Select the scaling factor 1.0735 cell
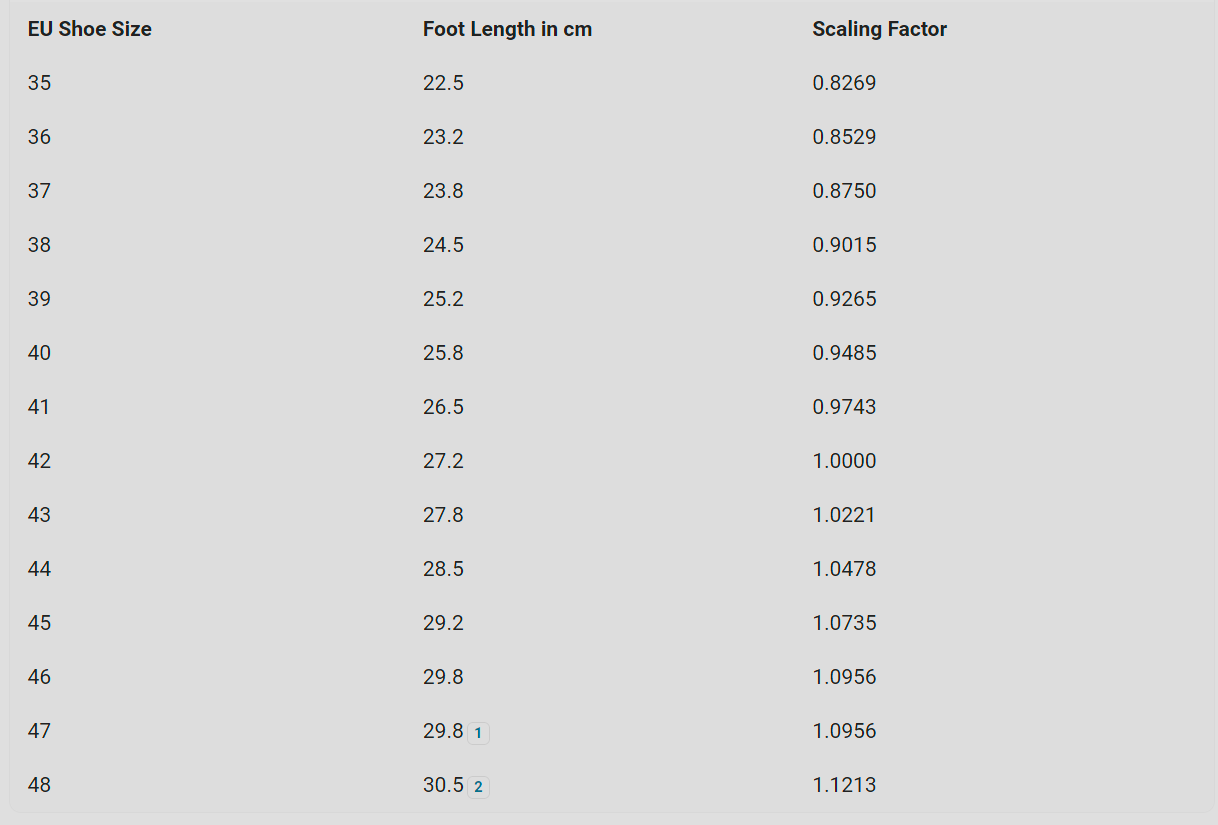Screen dimensions: 1218x825 pyautogui.click(x=844, y=623)
